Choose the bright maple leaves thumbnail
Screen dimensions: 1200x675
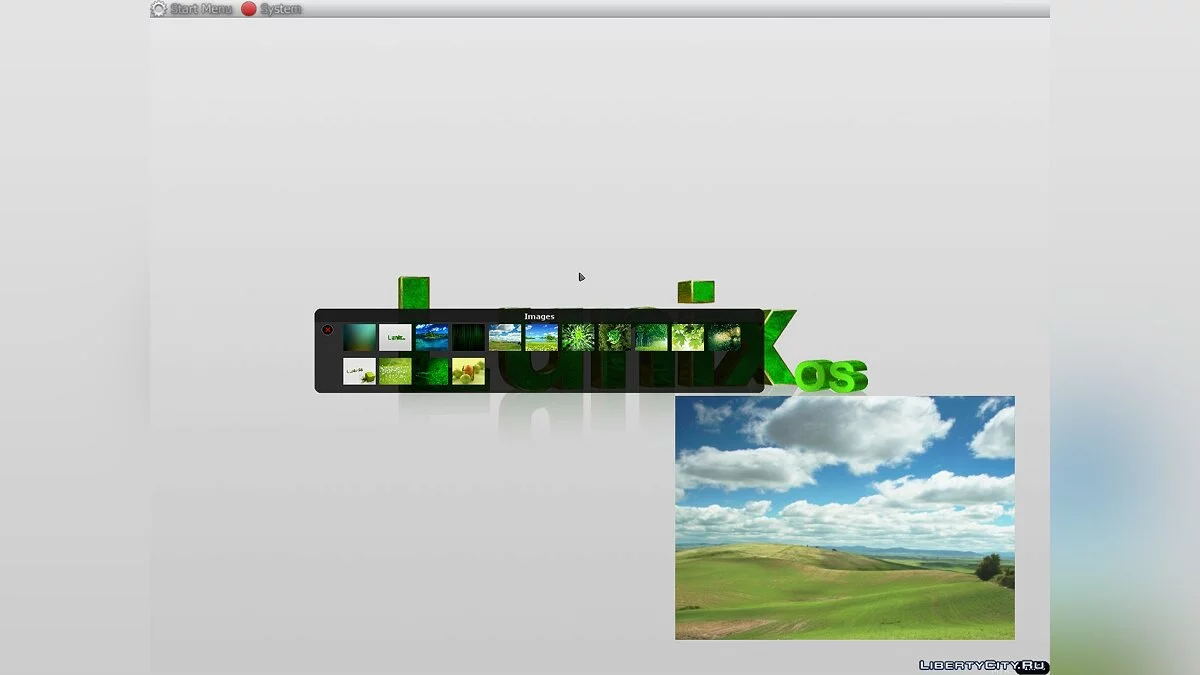click(x=688, y=337)
